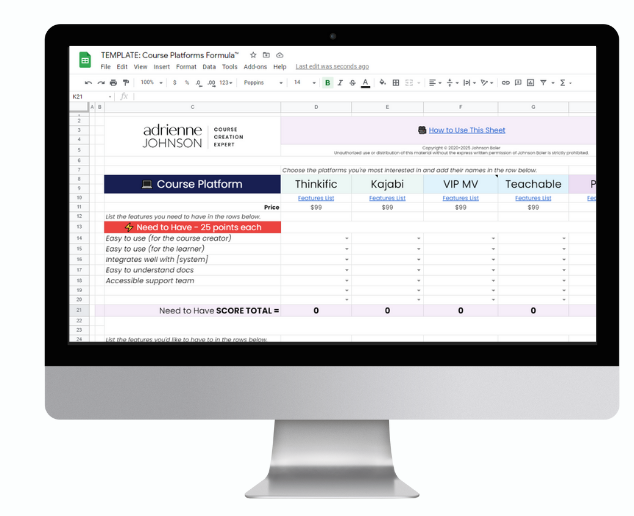Open VIP MV dropdown for Integrates well row
Image resolution: width=634 pixels, height=516 pixels.
coord(493,260)
